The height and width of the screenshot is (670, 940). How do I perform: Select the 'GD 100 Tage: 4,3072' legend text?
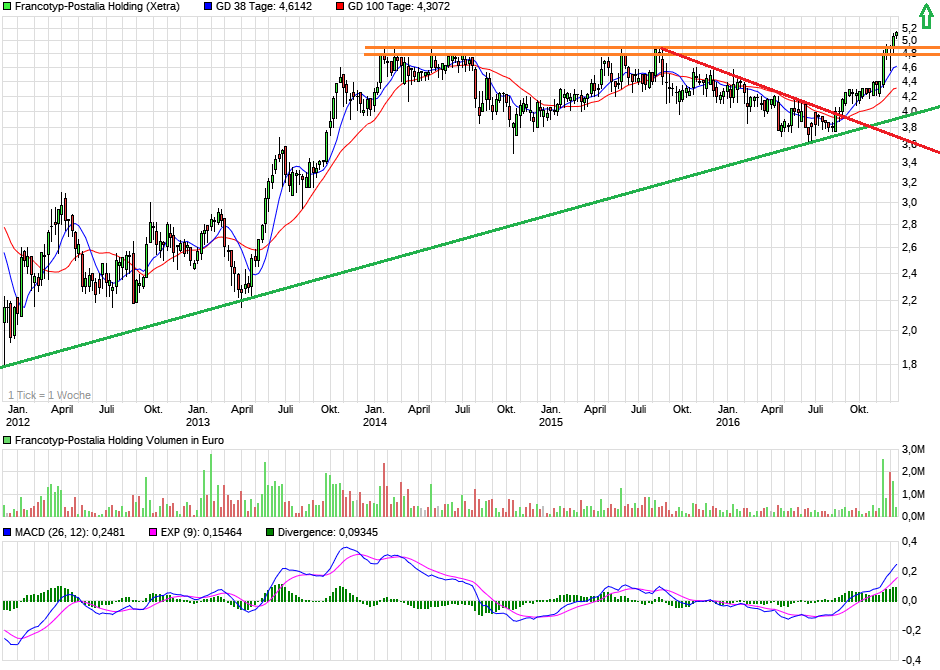coord(399,7)
